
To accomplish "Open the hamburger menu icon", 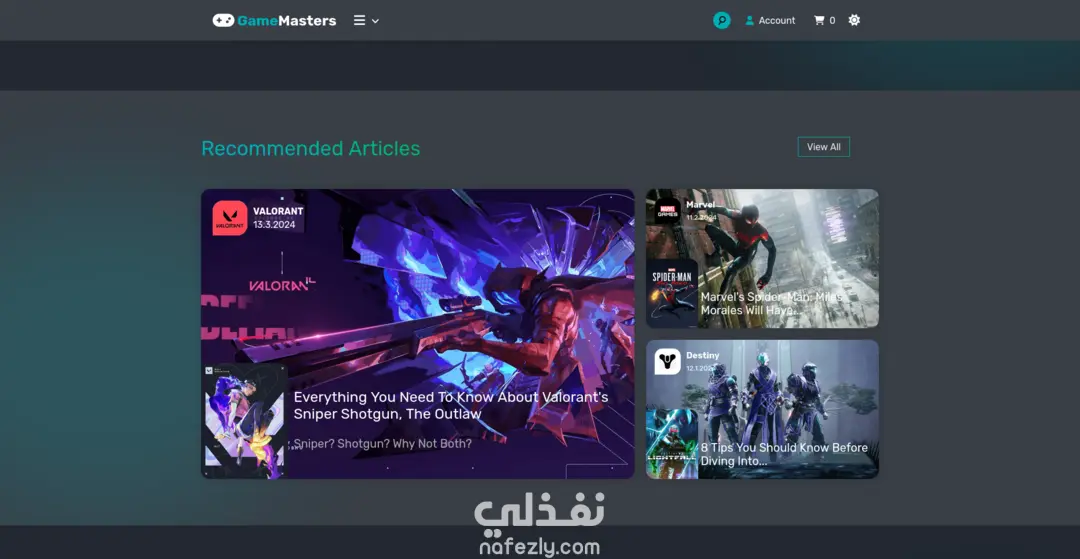I will click(360, 21).
